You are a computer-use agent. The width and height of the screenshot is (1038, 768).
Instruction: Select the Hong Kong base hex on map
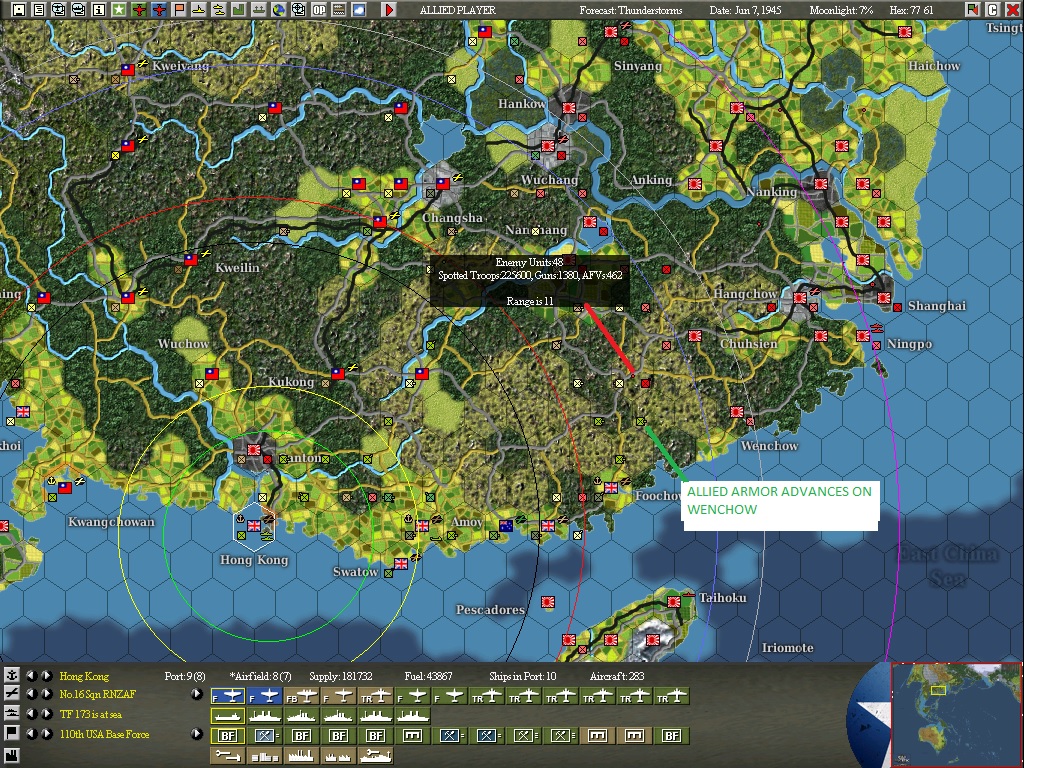pyautogui.click(x=254, y=527)
